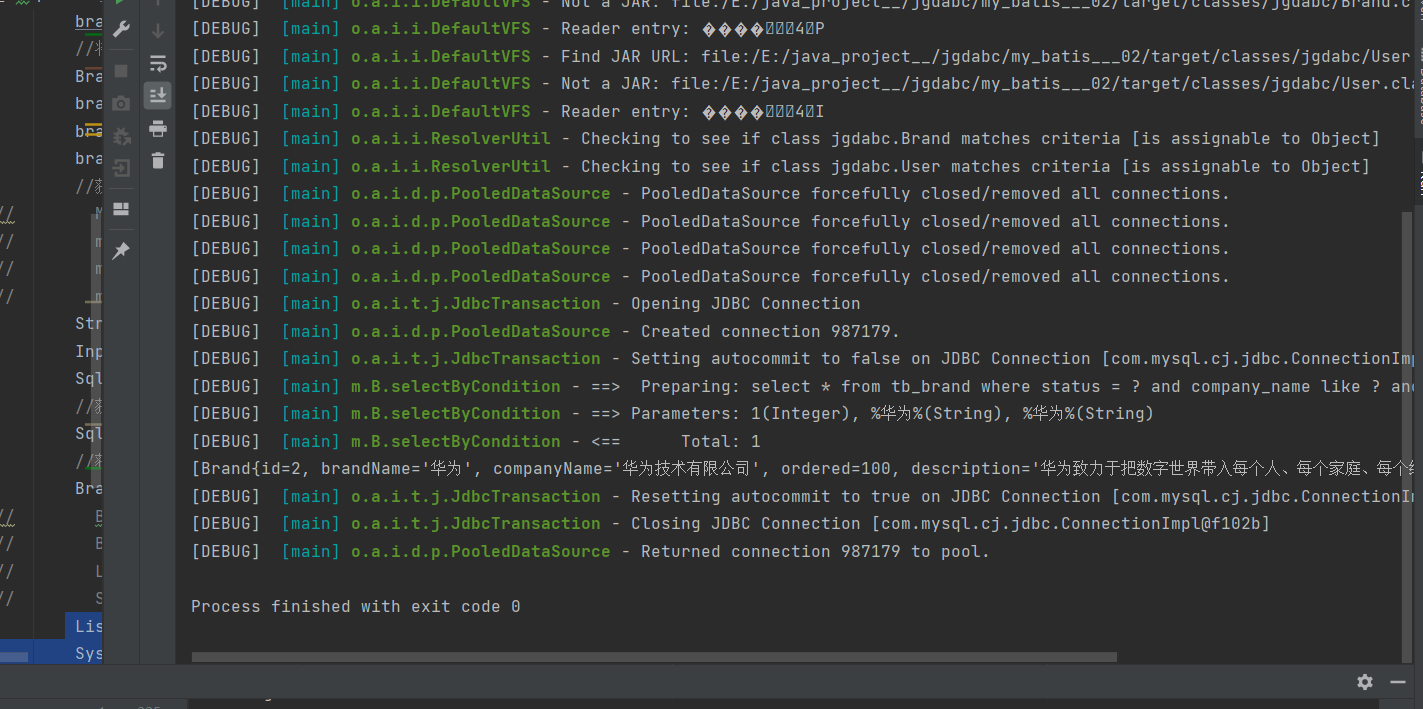Viewport: 1423px width, 709px height.
Task: Click 'Process finished with exit code 0' line
Action: pos(356,606)
